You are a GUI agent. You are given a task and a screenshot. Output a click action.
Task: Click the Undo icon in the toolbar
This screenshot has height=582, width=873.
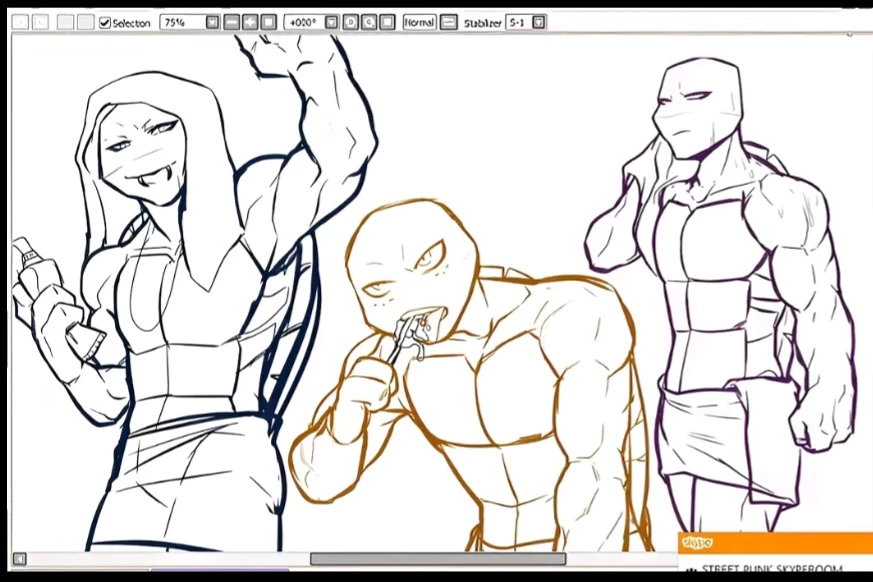20,22
